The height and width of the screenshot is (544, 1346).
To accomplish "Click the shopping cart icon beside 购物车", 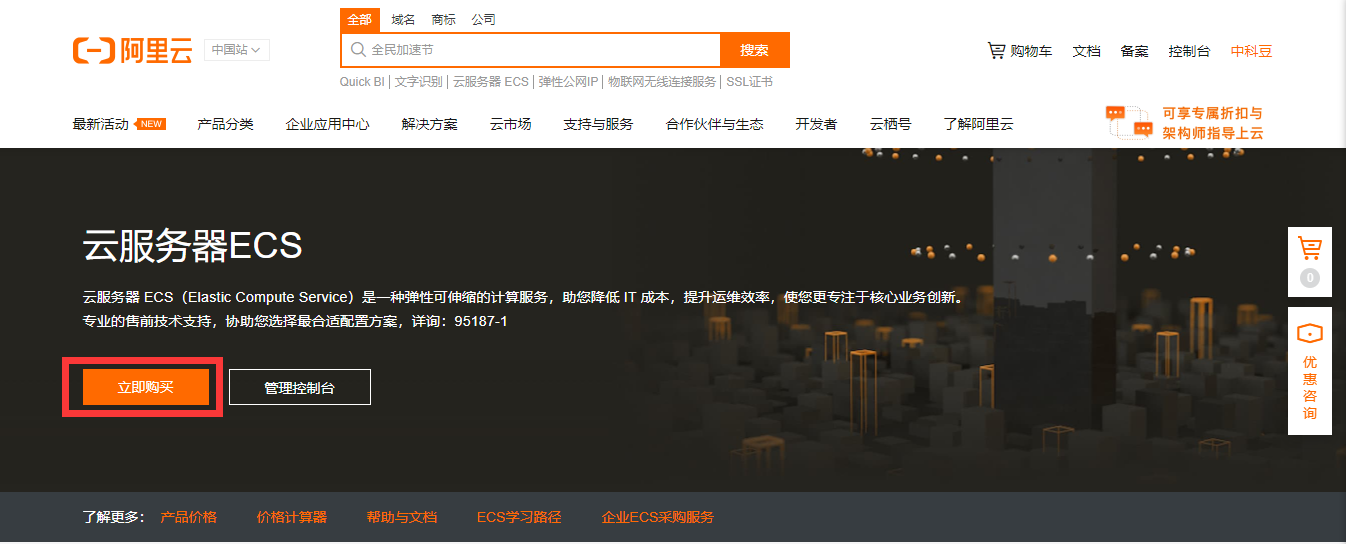I will 996,50.
